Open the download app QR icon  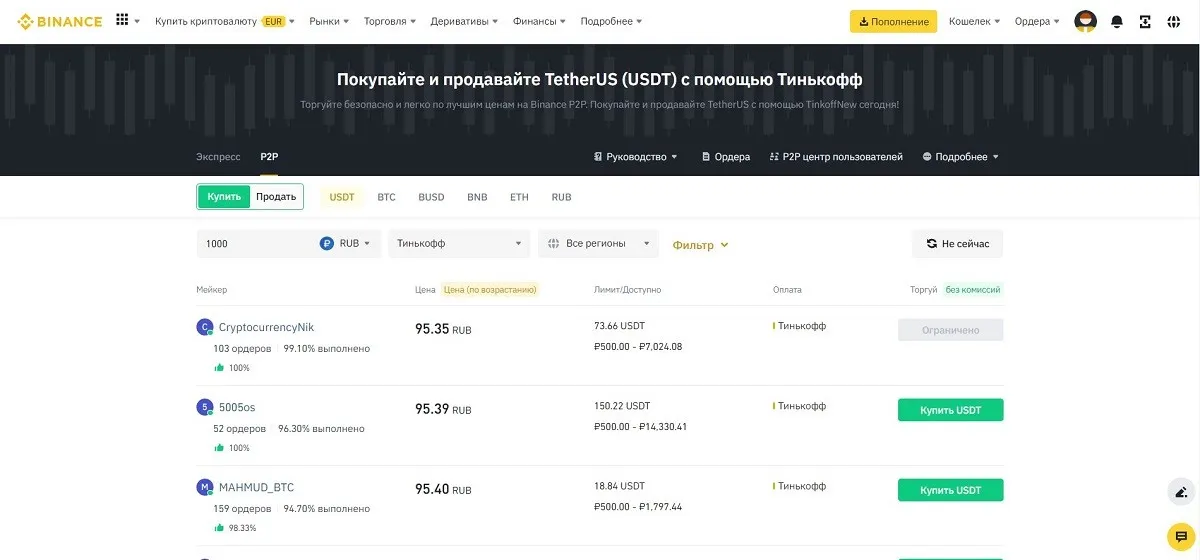pos(1145,21)
